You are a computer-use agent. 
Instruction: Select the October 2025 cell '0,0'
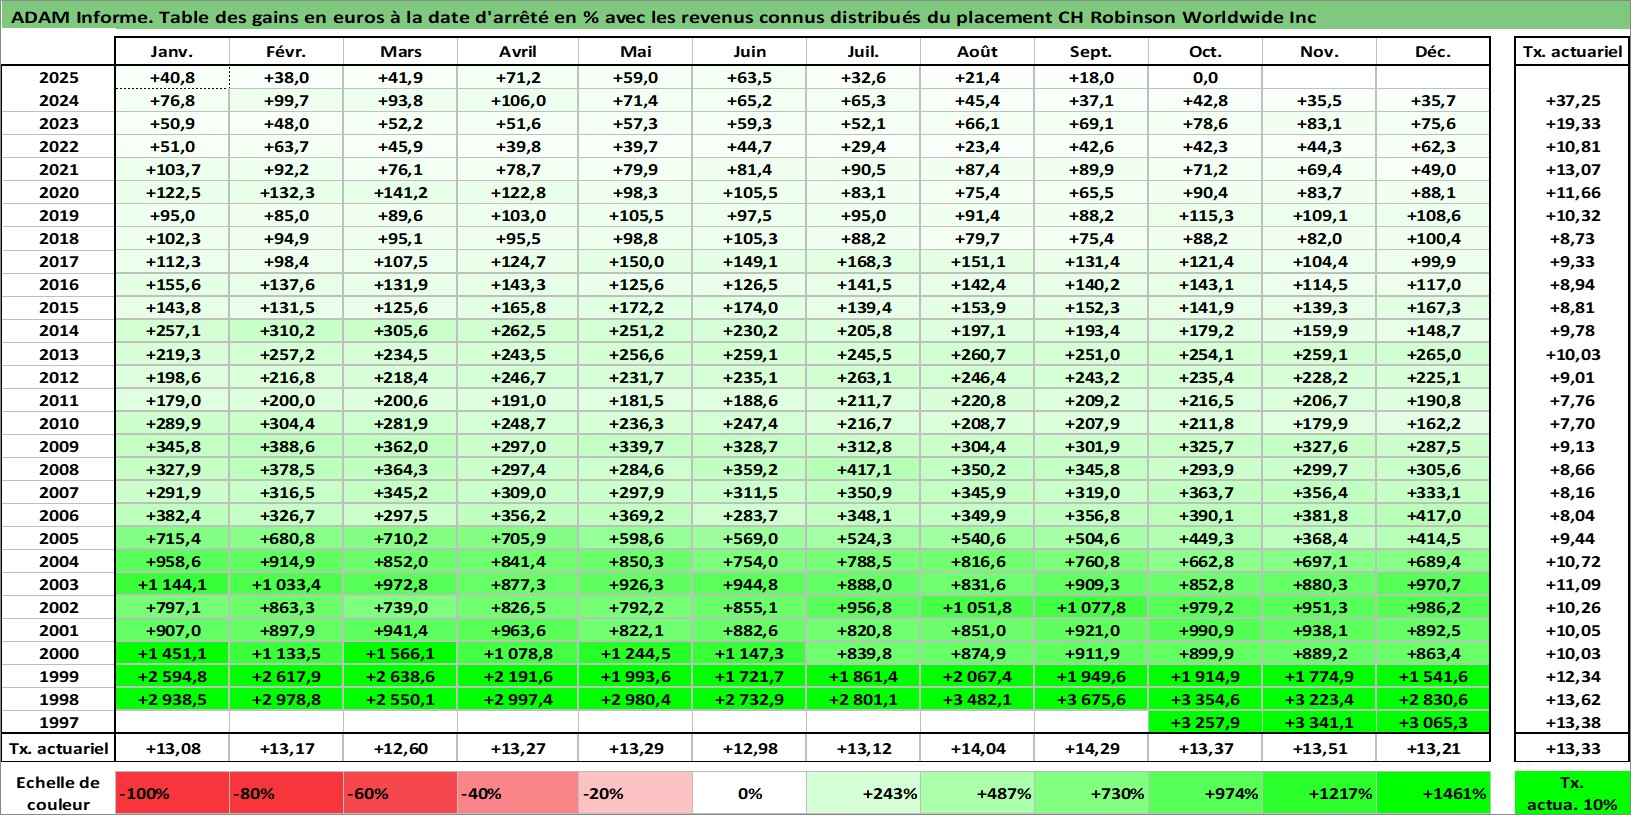coord(1205,77)
